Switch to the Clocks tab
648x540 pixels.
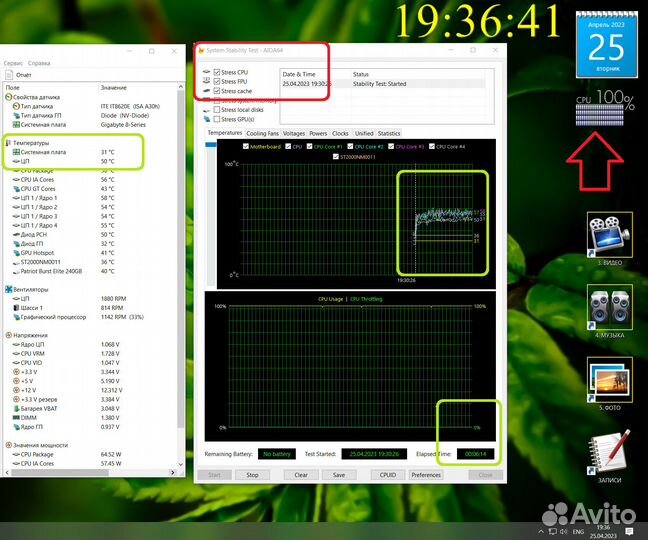pyautogui.click(x=340, y=133)
